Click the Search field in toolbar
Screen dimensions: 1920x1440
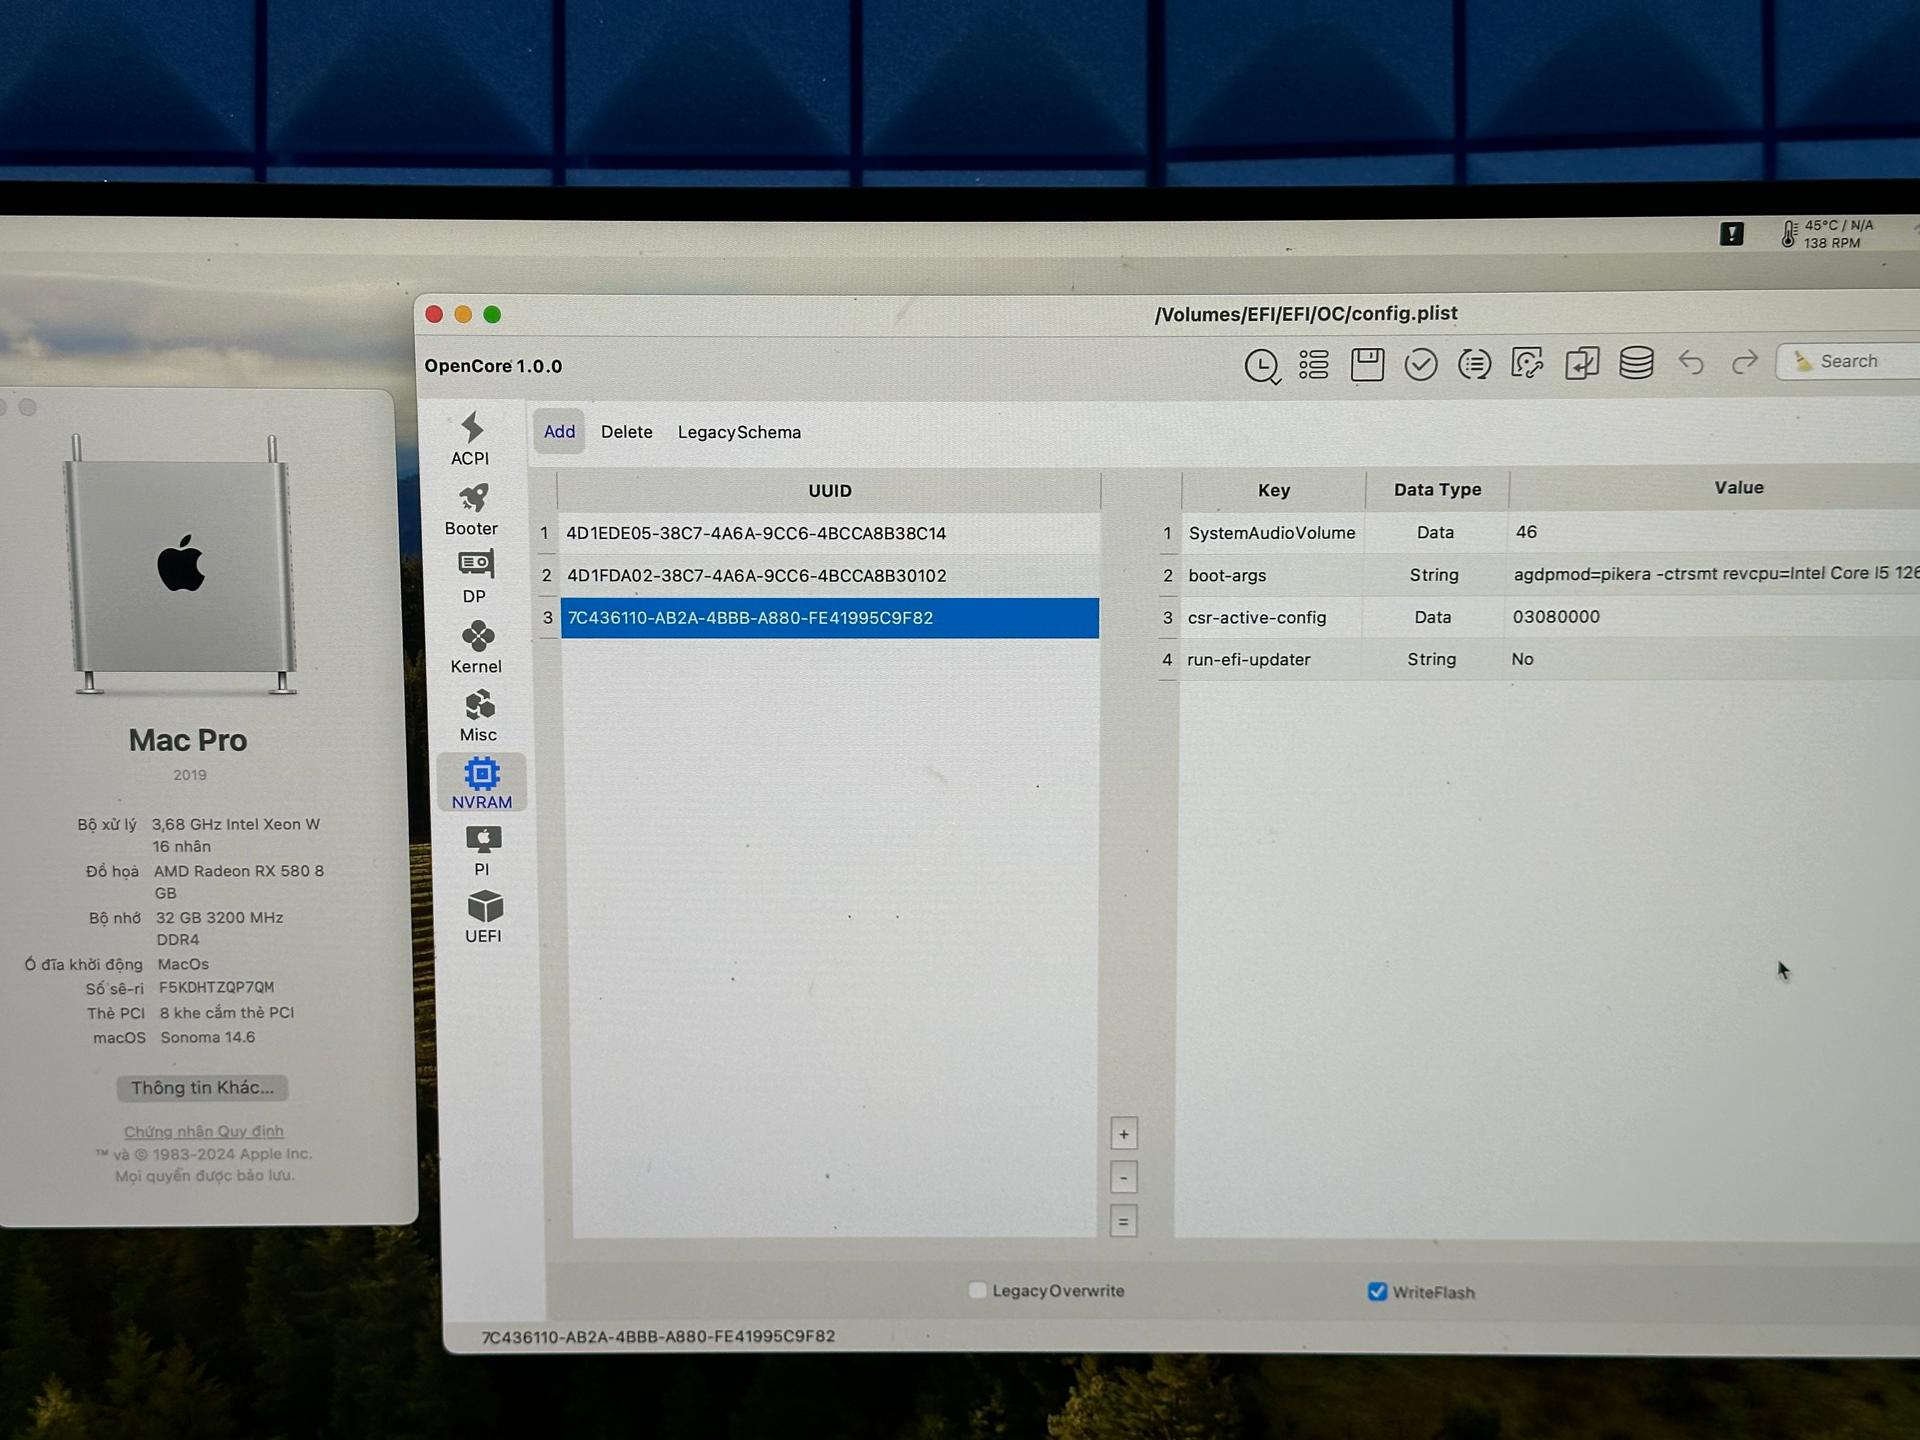pos(1850,361)
